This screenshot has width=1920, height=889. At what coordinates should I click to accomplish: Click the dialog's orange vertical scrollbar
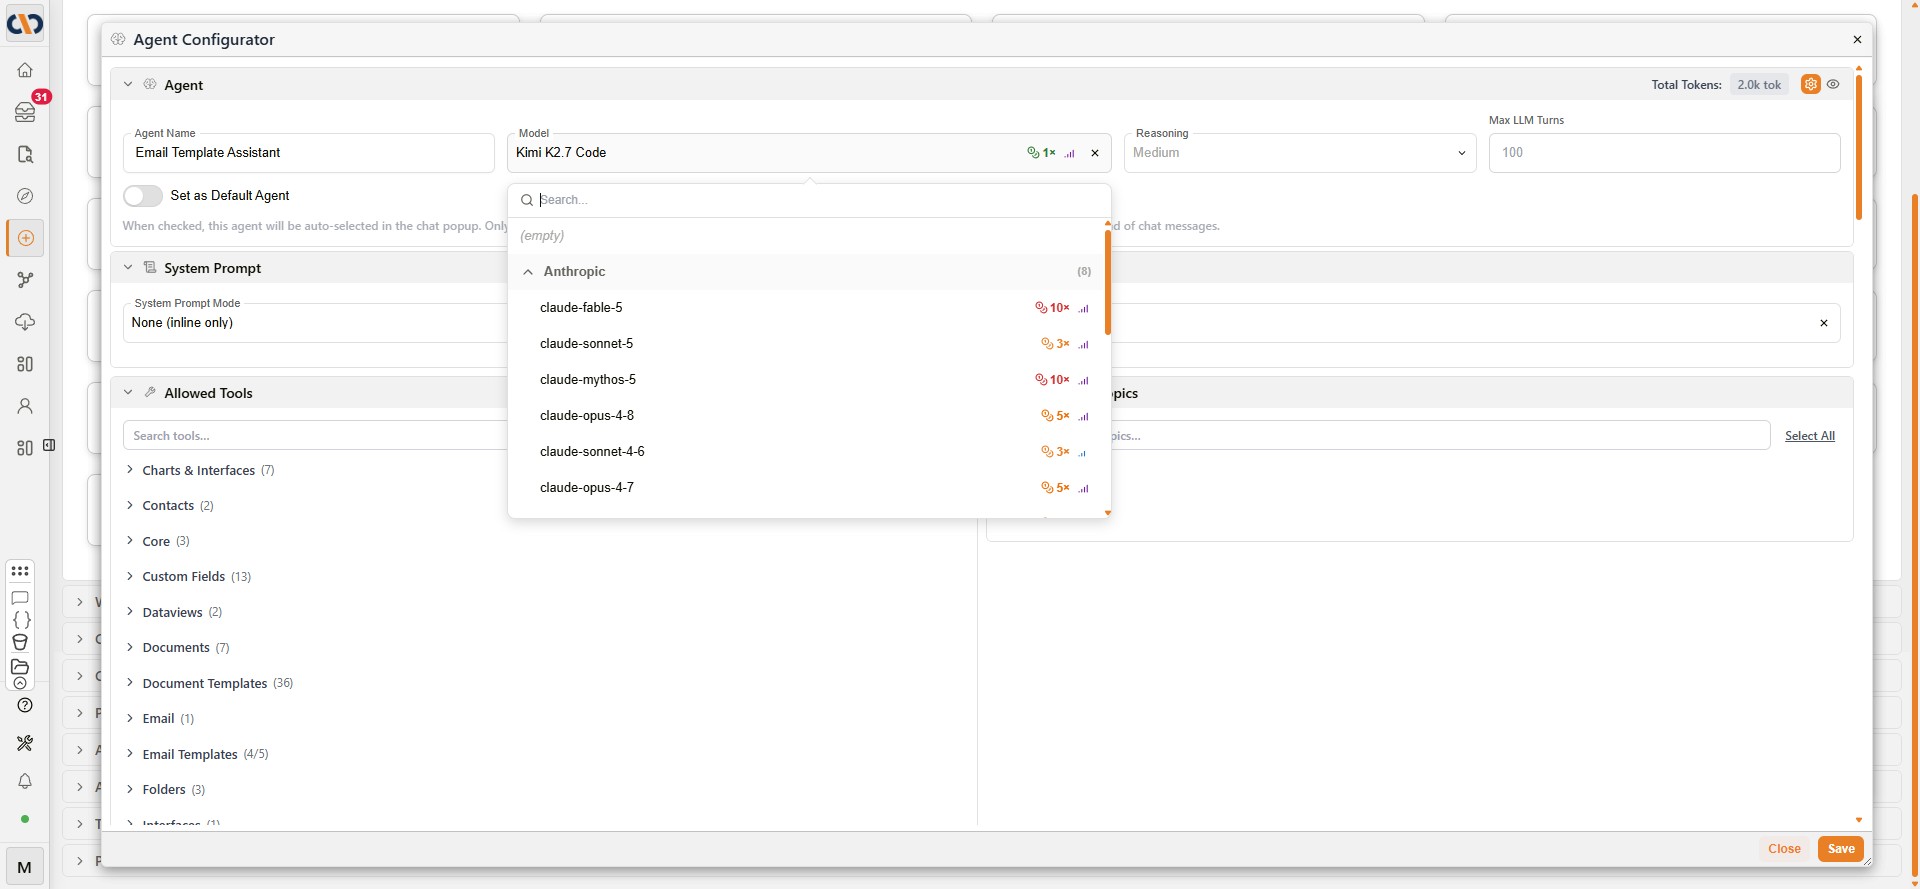click(1859, 147)
